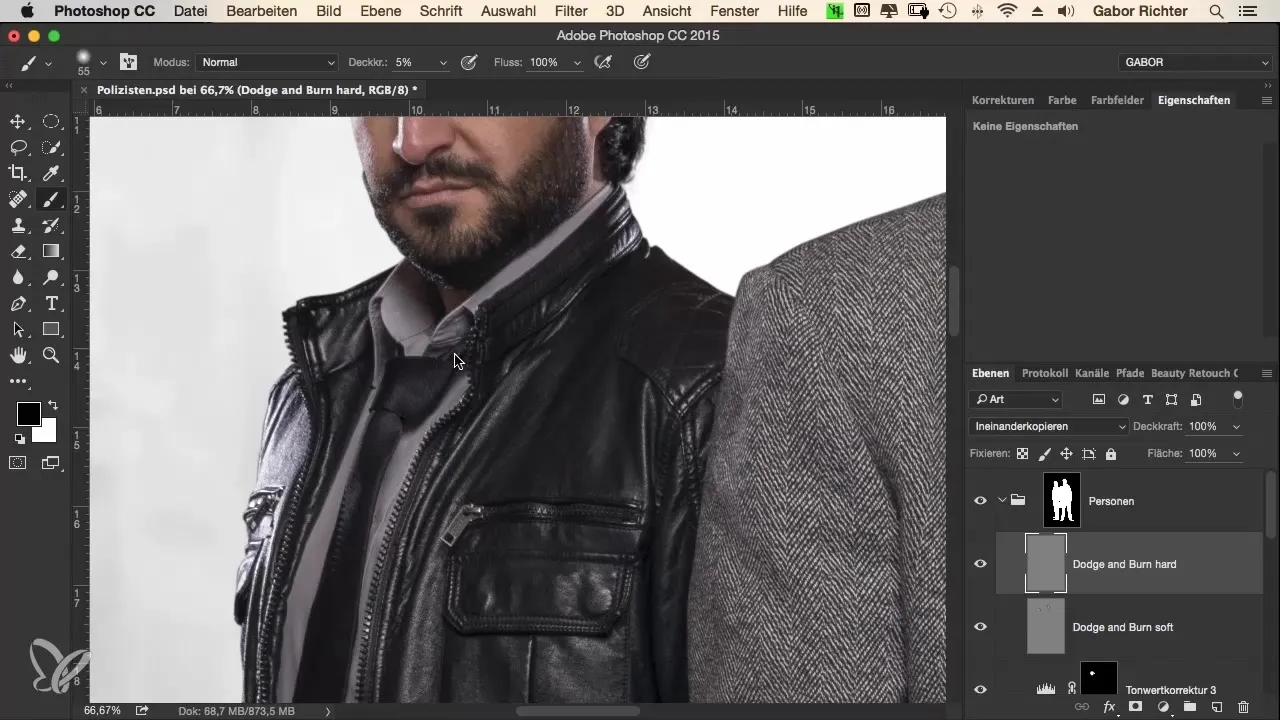Toggle pressure for brush size
The height and width of the screenshot is (720, 1280).
(x=643, y=62)
